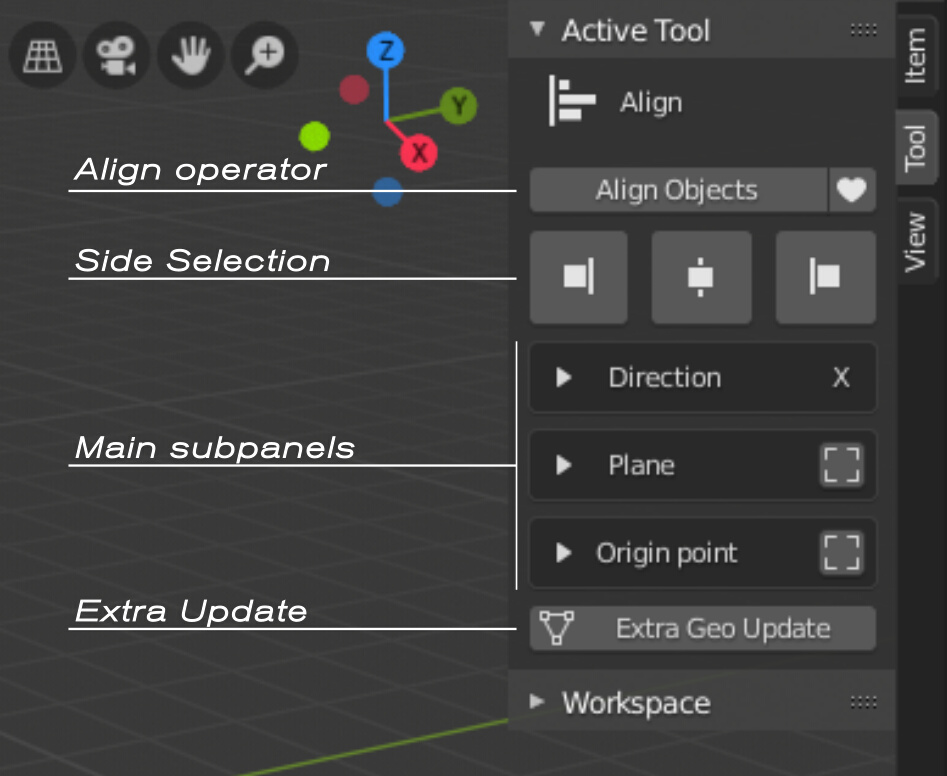Click the box-select icon beside Plane
947x776 pixels.
click(843, 465)
